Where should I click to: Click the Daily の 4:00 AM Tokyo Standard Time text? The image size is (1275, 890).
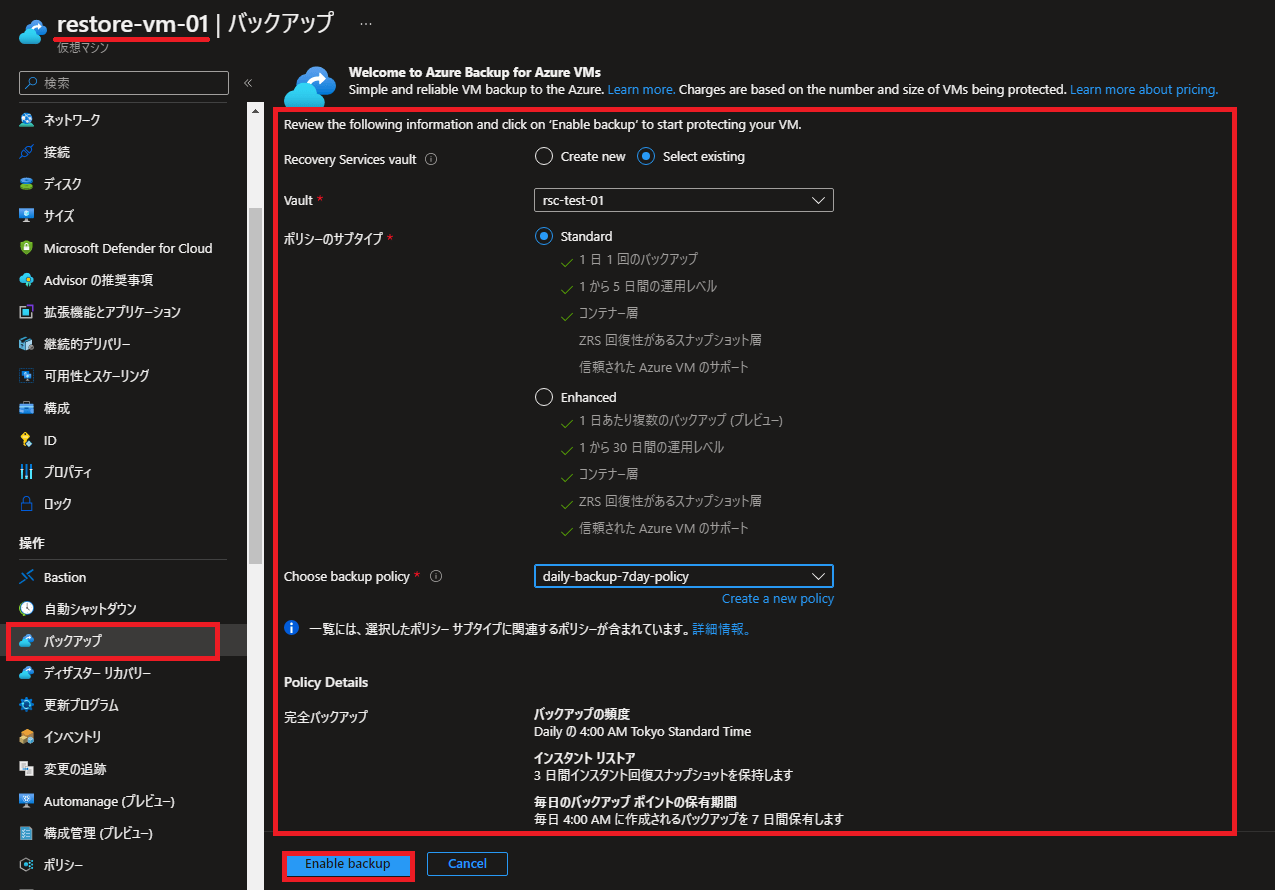(x=643, y=731)
